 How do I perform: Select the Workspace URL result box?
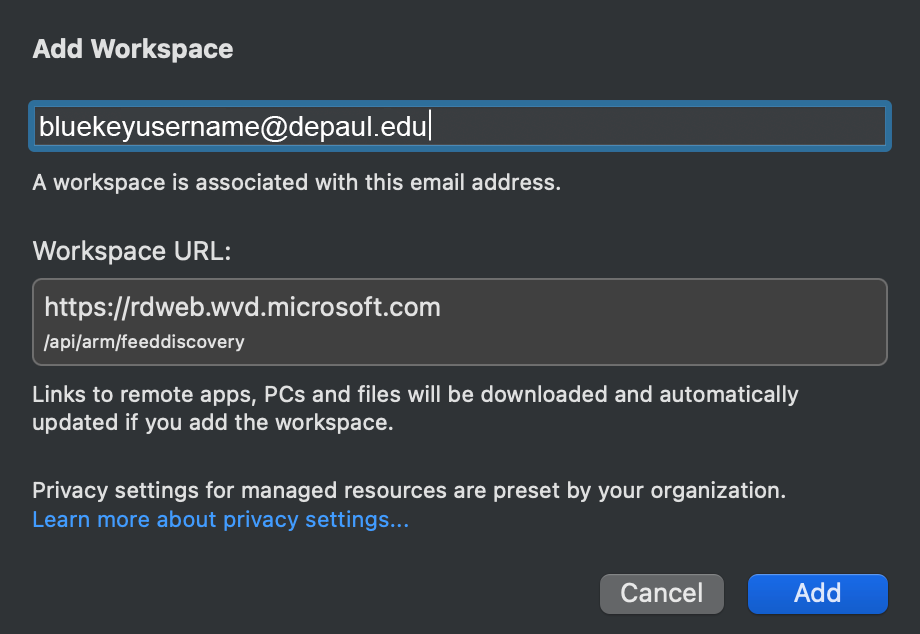pyautogui.click(x=460, y=322)
